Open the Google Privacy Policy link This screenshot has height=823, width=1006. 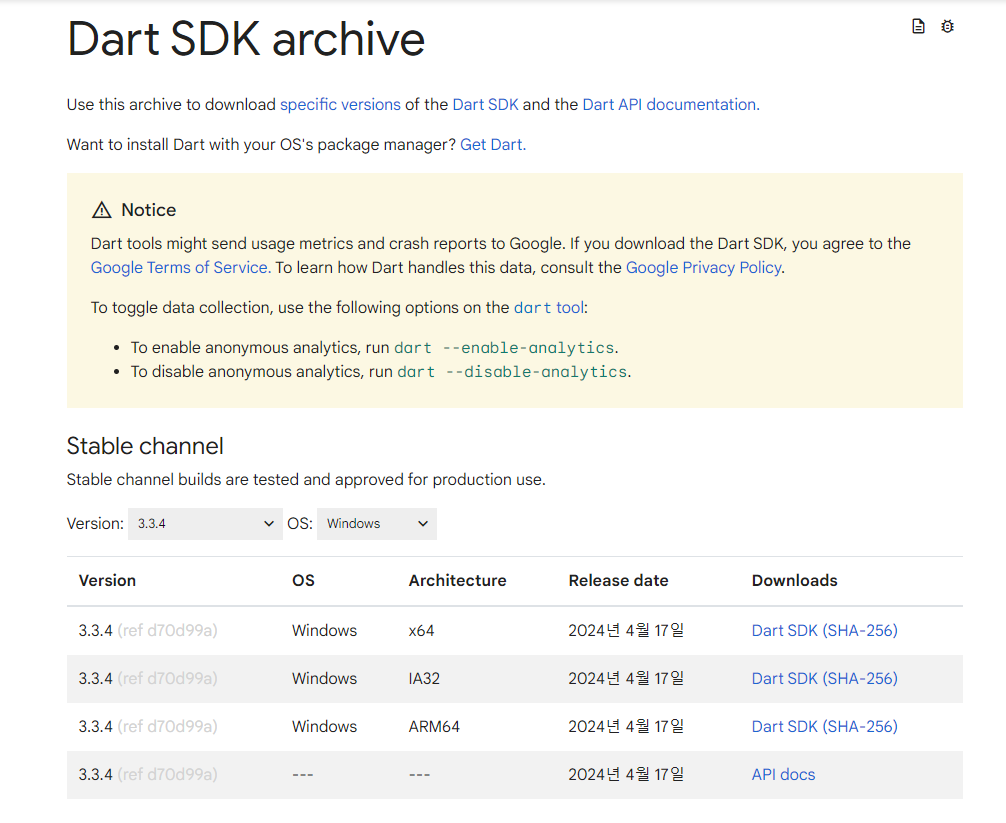point(704,267)
